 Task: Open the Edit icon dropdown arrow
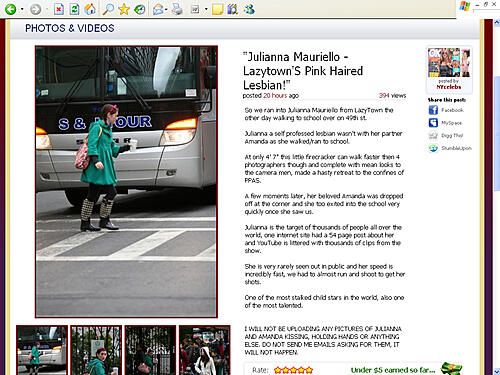(206, 9)
